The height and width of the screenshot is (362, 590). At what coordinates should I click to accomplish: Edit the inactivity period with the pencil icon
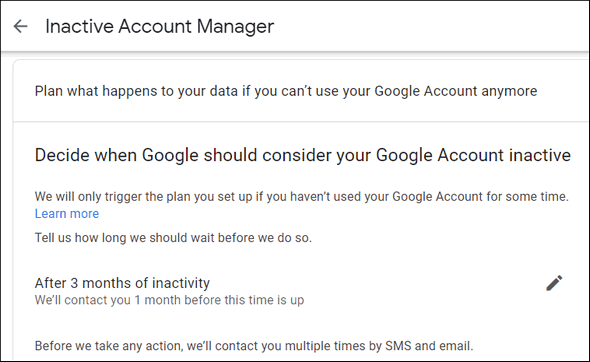point(554,283)
